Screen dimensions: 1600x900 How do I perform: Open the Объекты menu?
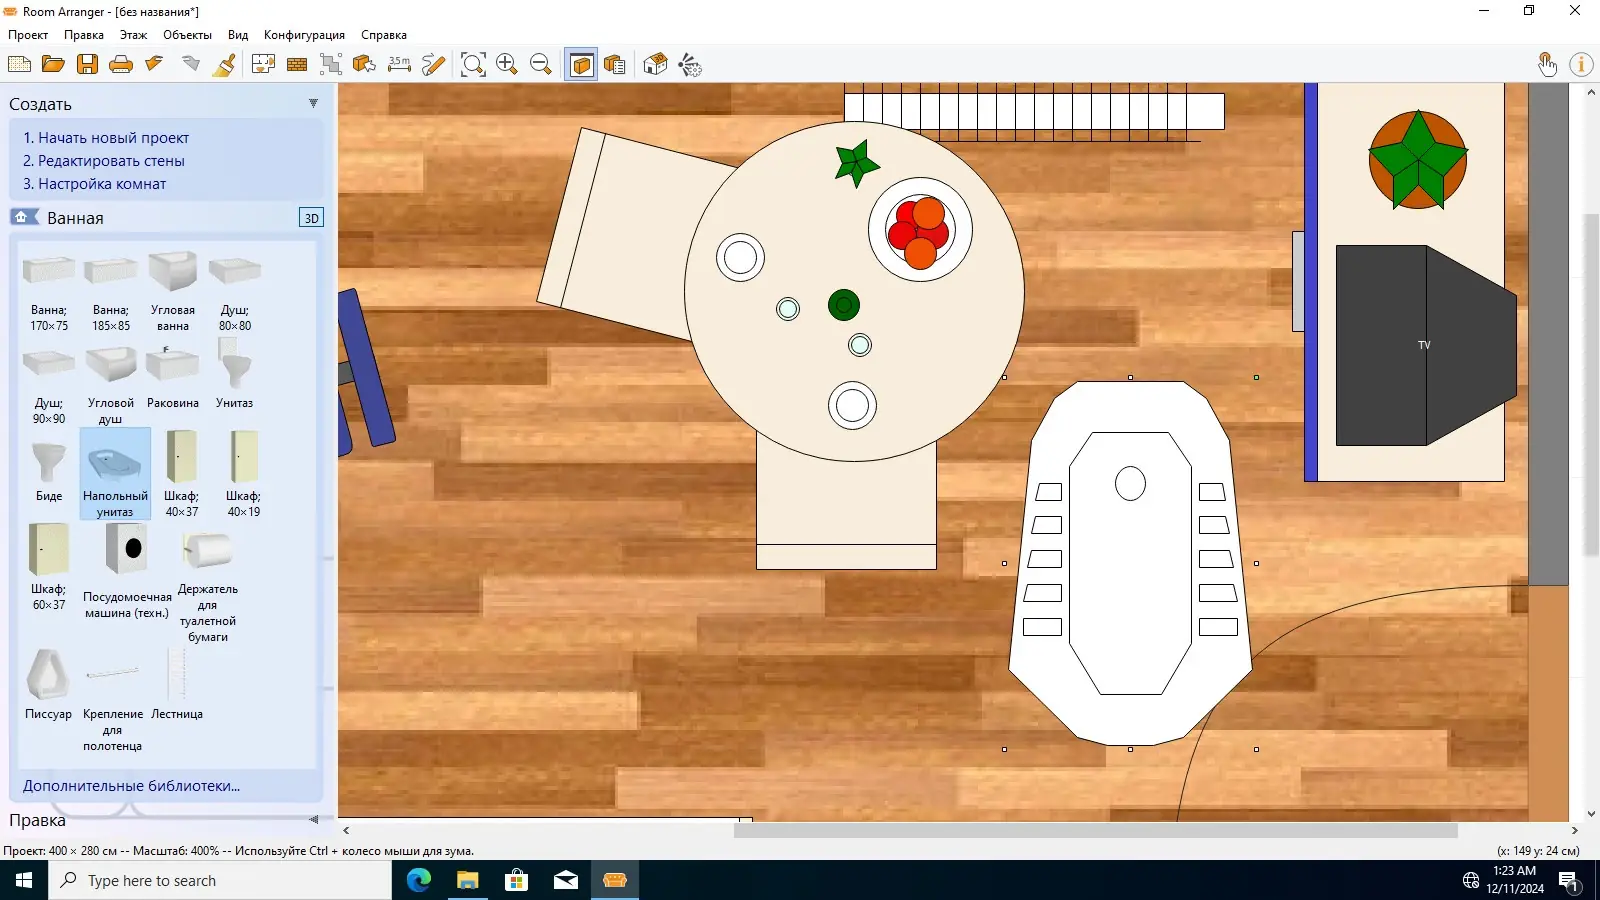tap(187, 35)
